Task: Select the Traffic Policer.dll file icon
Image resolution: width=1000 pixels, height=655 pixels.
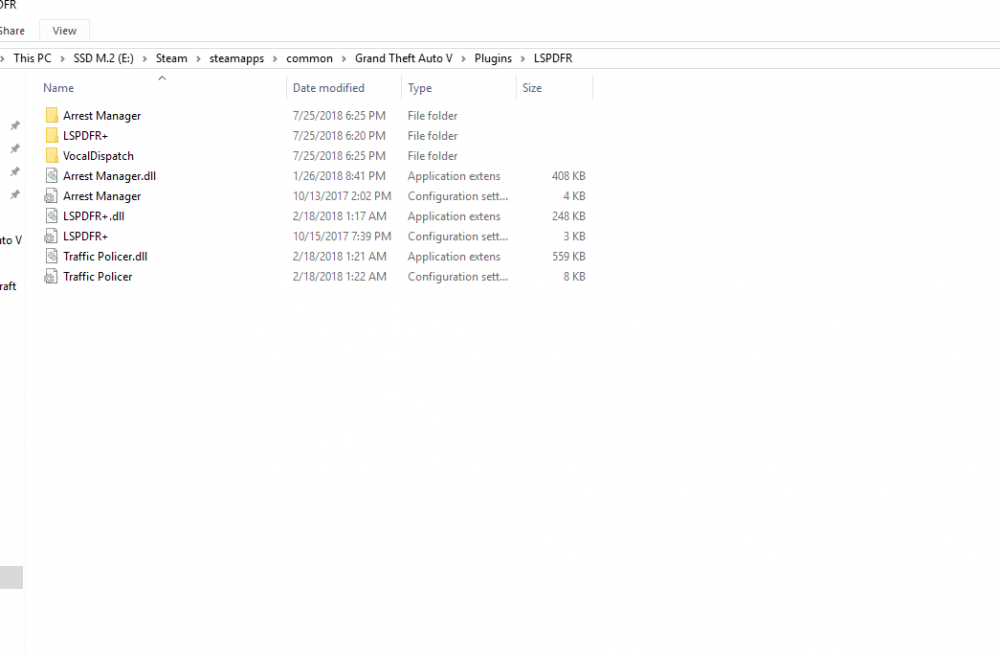Action: [x=52, y=256]
